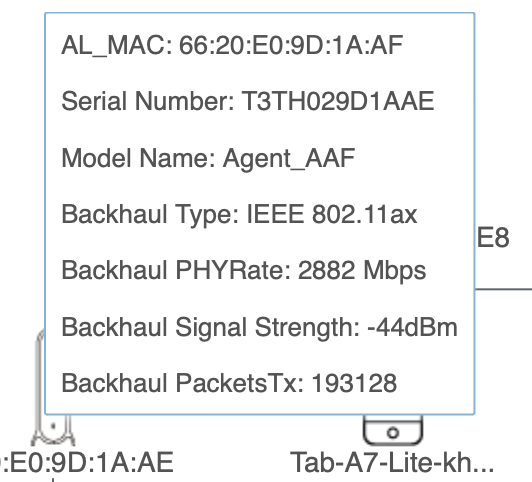Screen dimensions: 532x482
Task: Select the IEEE 802.11ax value
Action: pos(331,214)
